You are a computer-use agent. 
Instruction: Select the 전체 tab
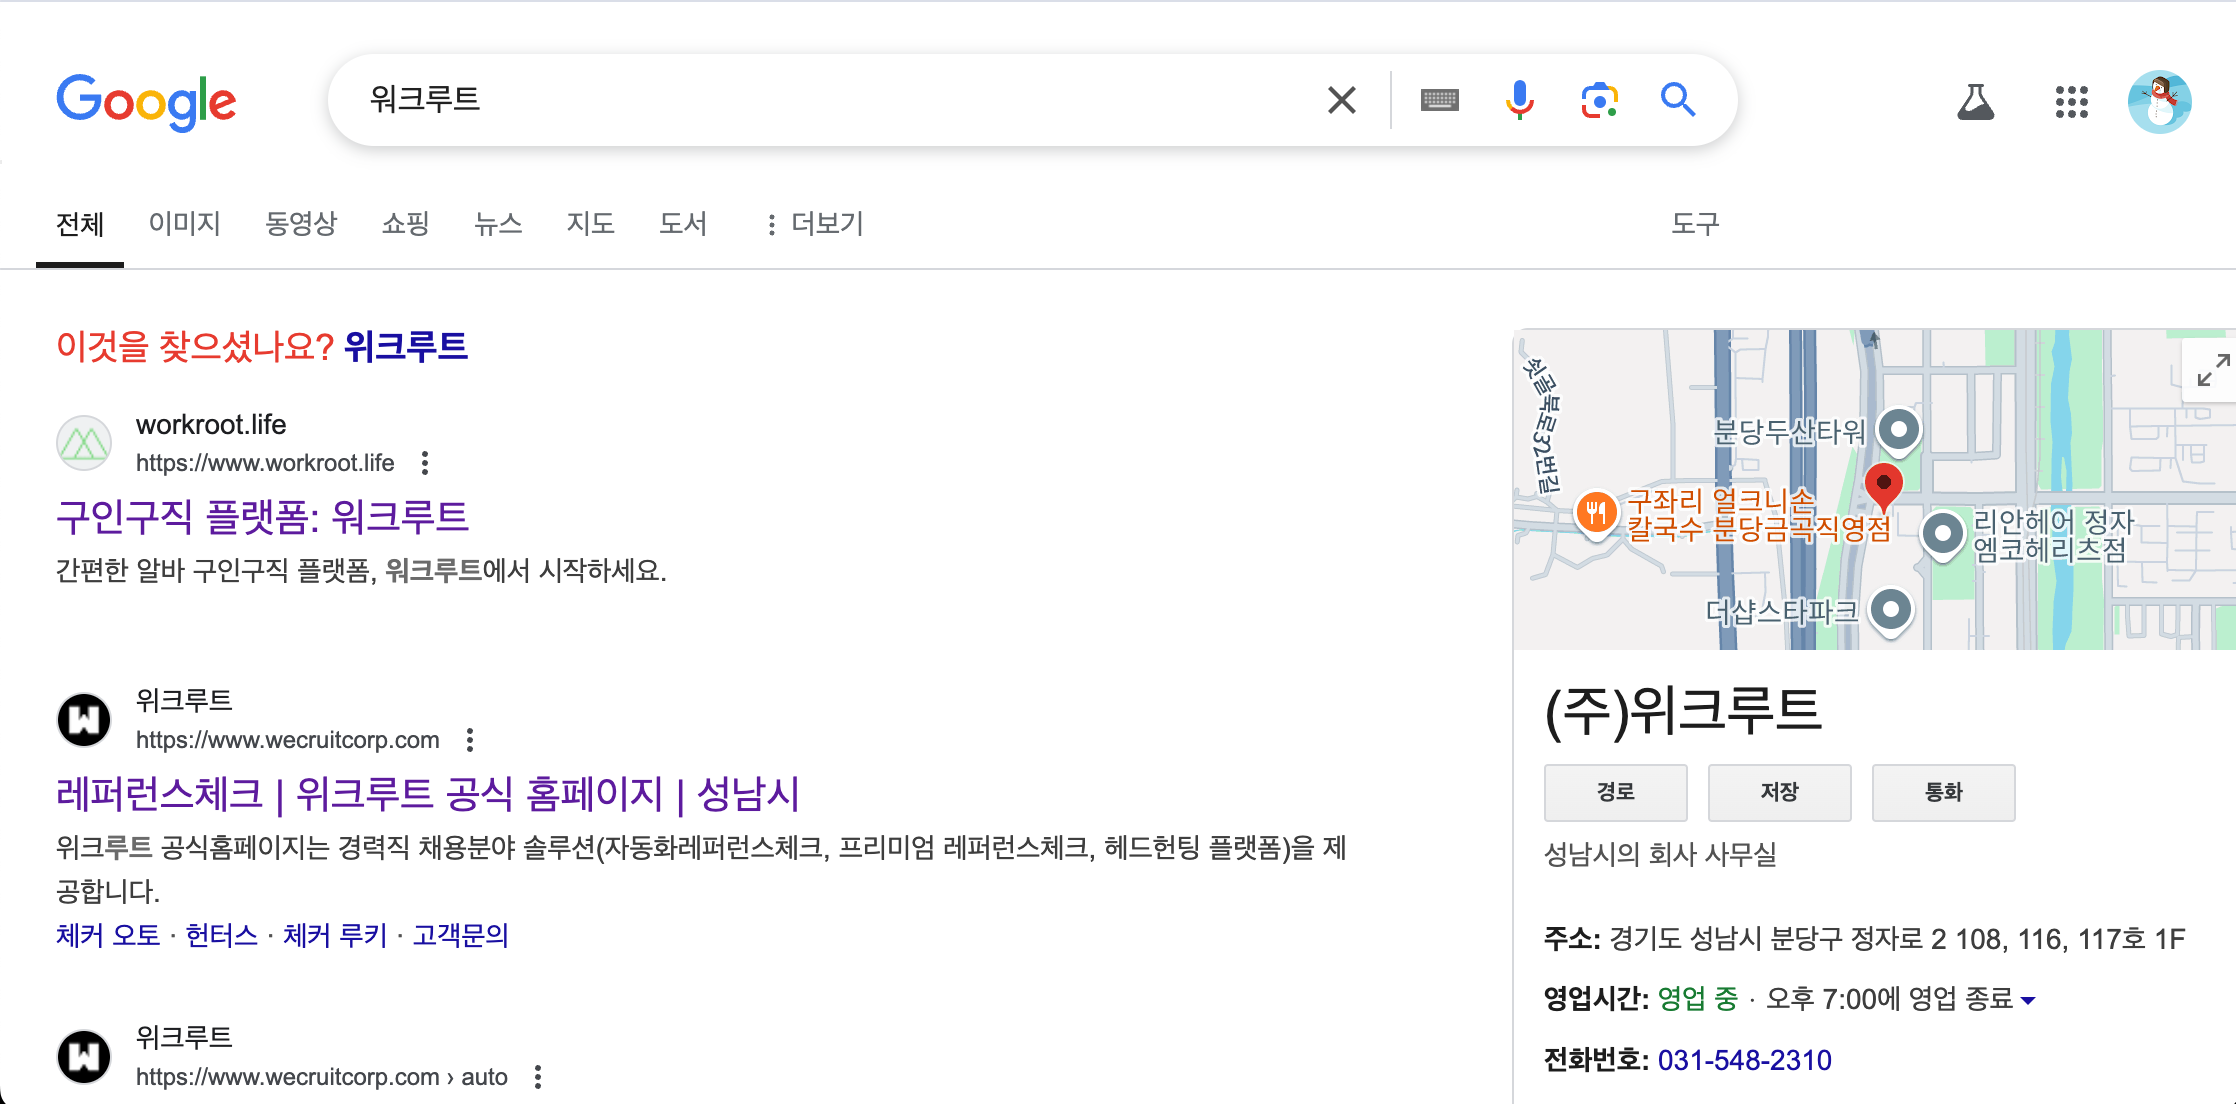80,224
